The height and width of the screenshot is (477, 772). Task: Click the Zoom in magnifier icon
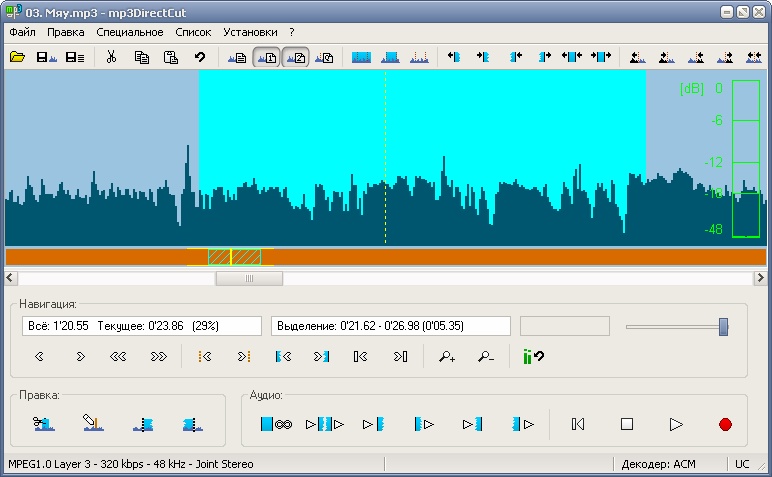[x=447, y=355]
